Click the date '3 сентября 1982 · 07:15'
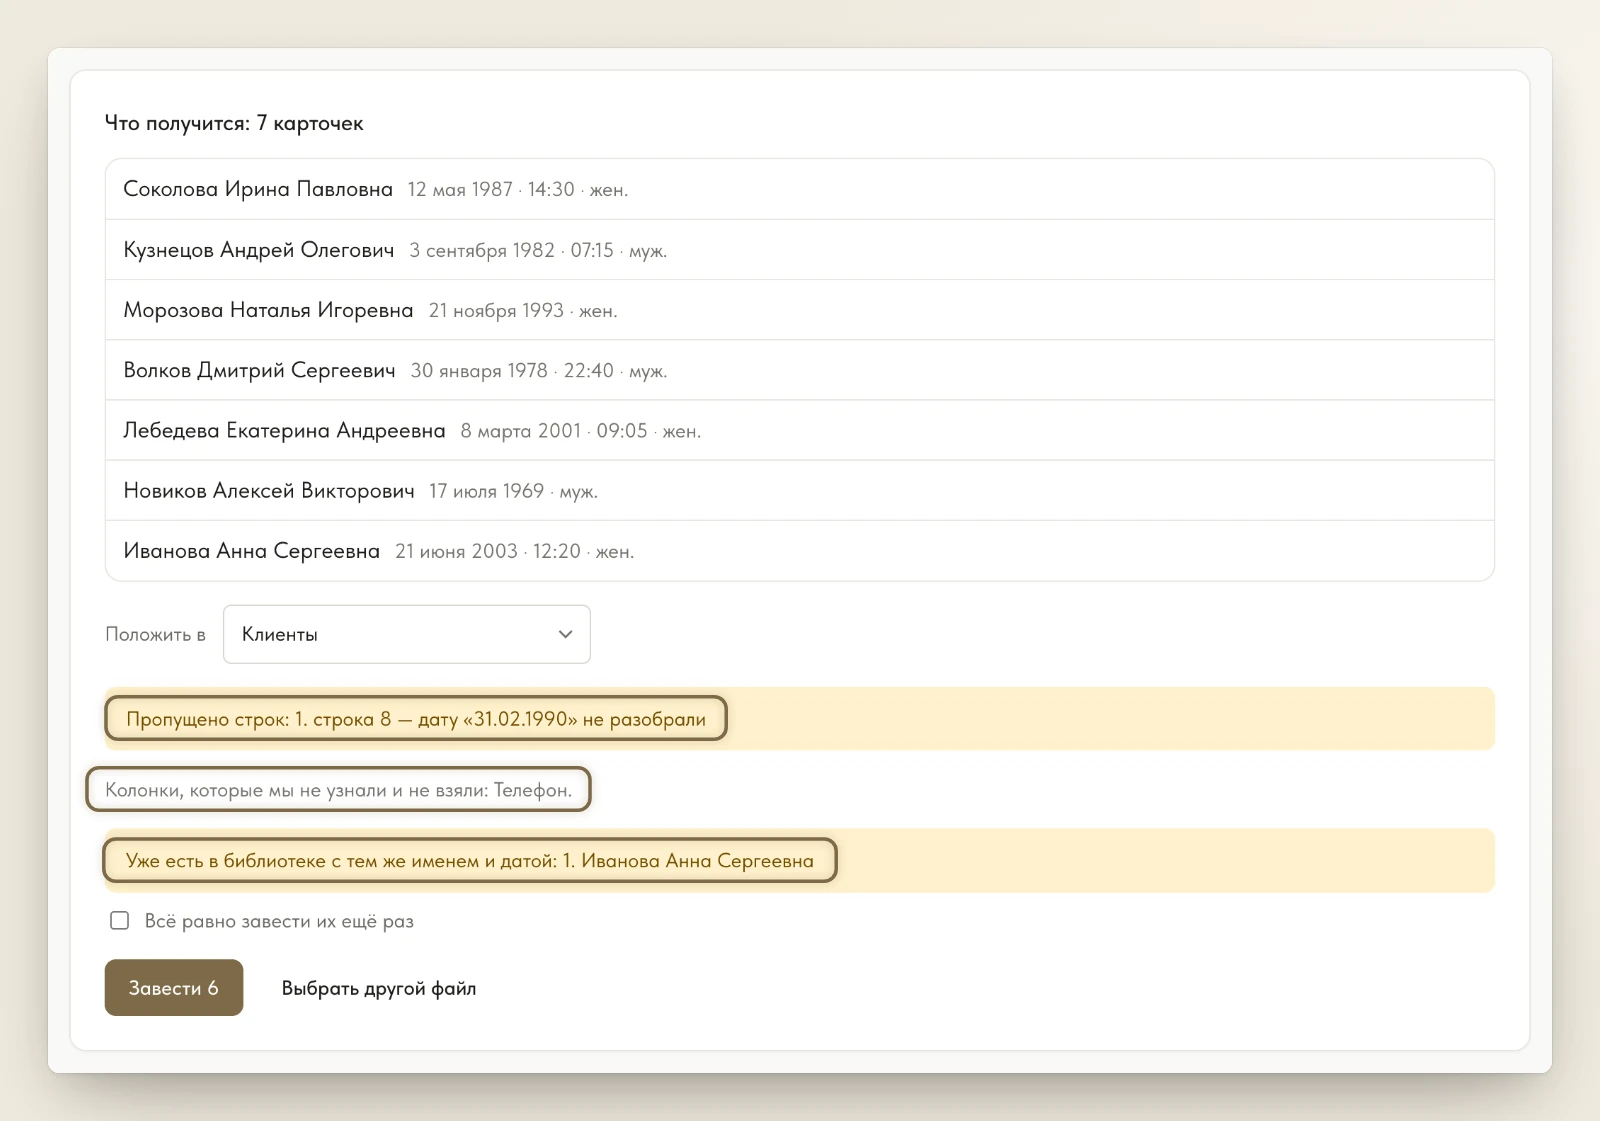The image size is (1600, 1121). pyautogui.click(x=511, y=250)
